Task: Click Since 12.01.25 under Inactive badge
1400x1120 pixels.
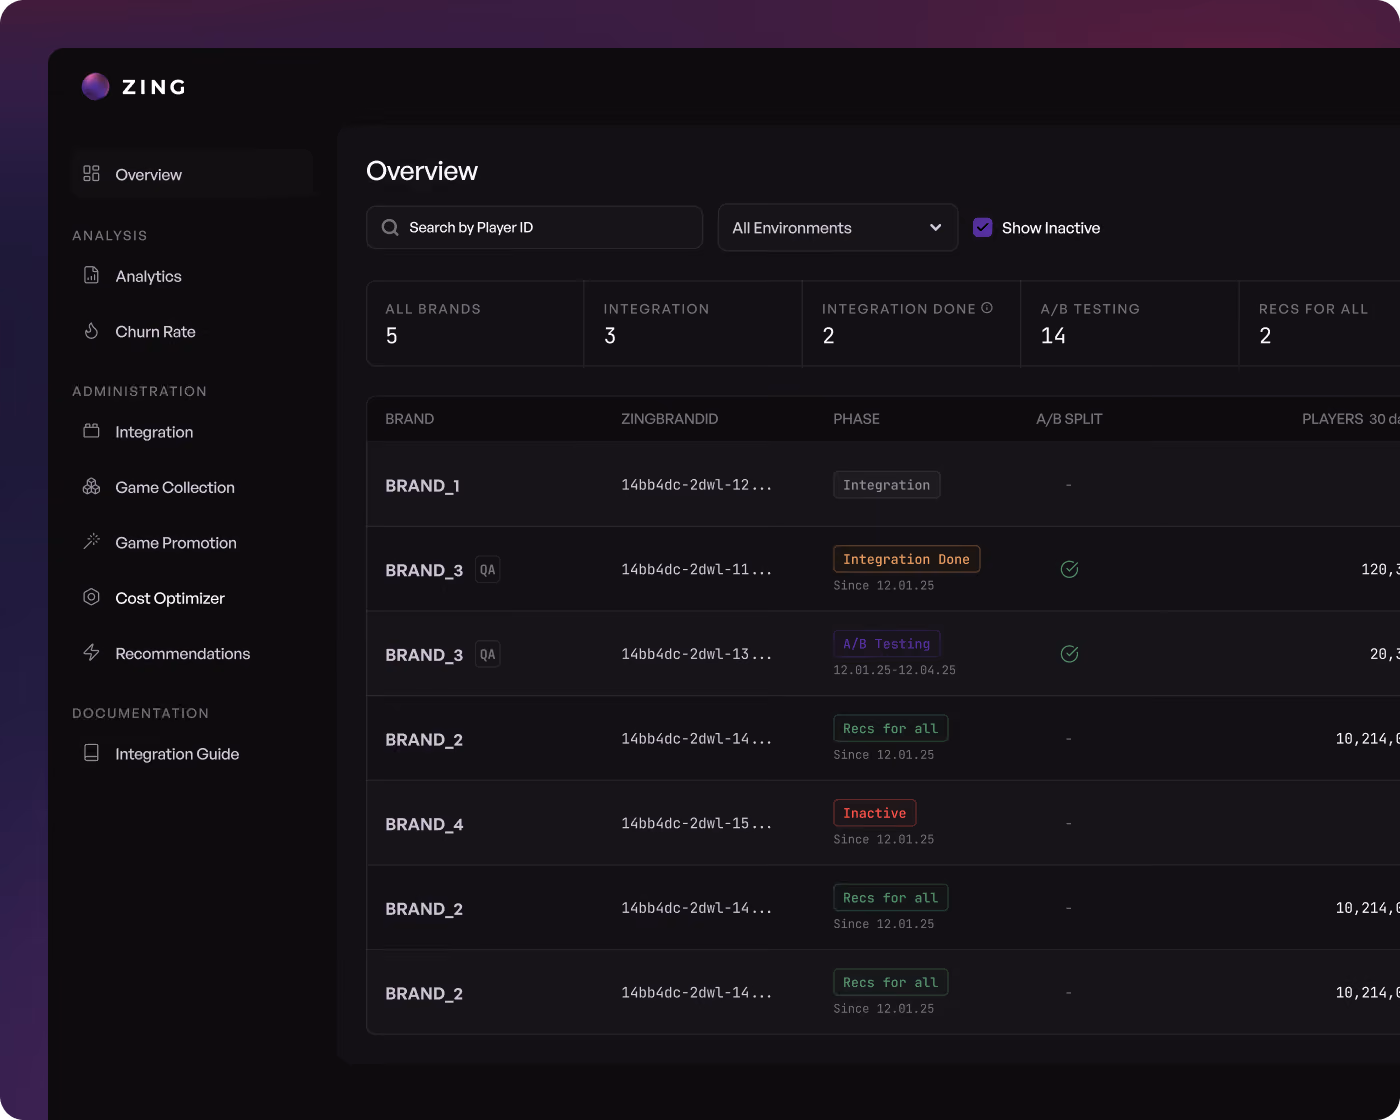Action: tap(883, 840)
